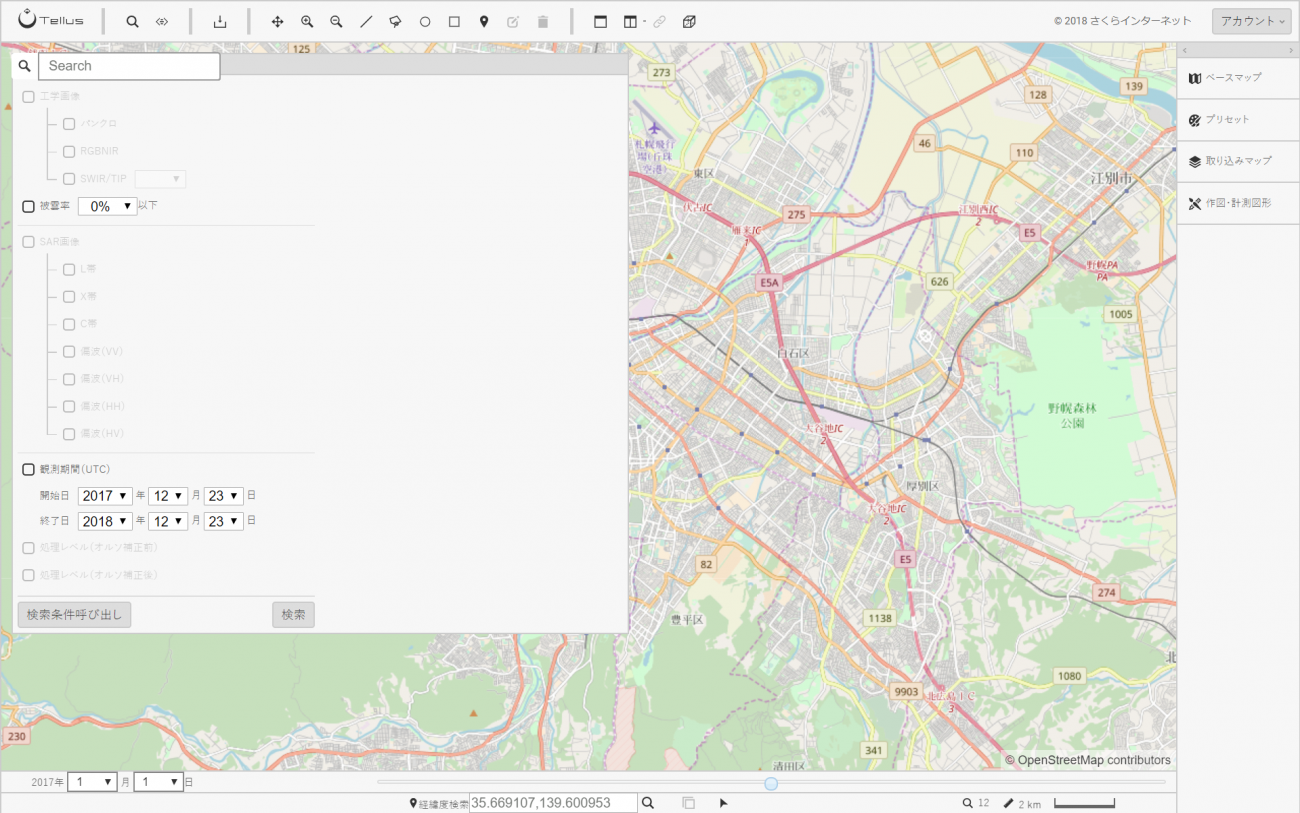1300x813 pixels.
Task: Click the 検索条件呼び出し button
Action: click(74, 615)
